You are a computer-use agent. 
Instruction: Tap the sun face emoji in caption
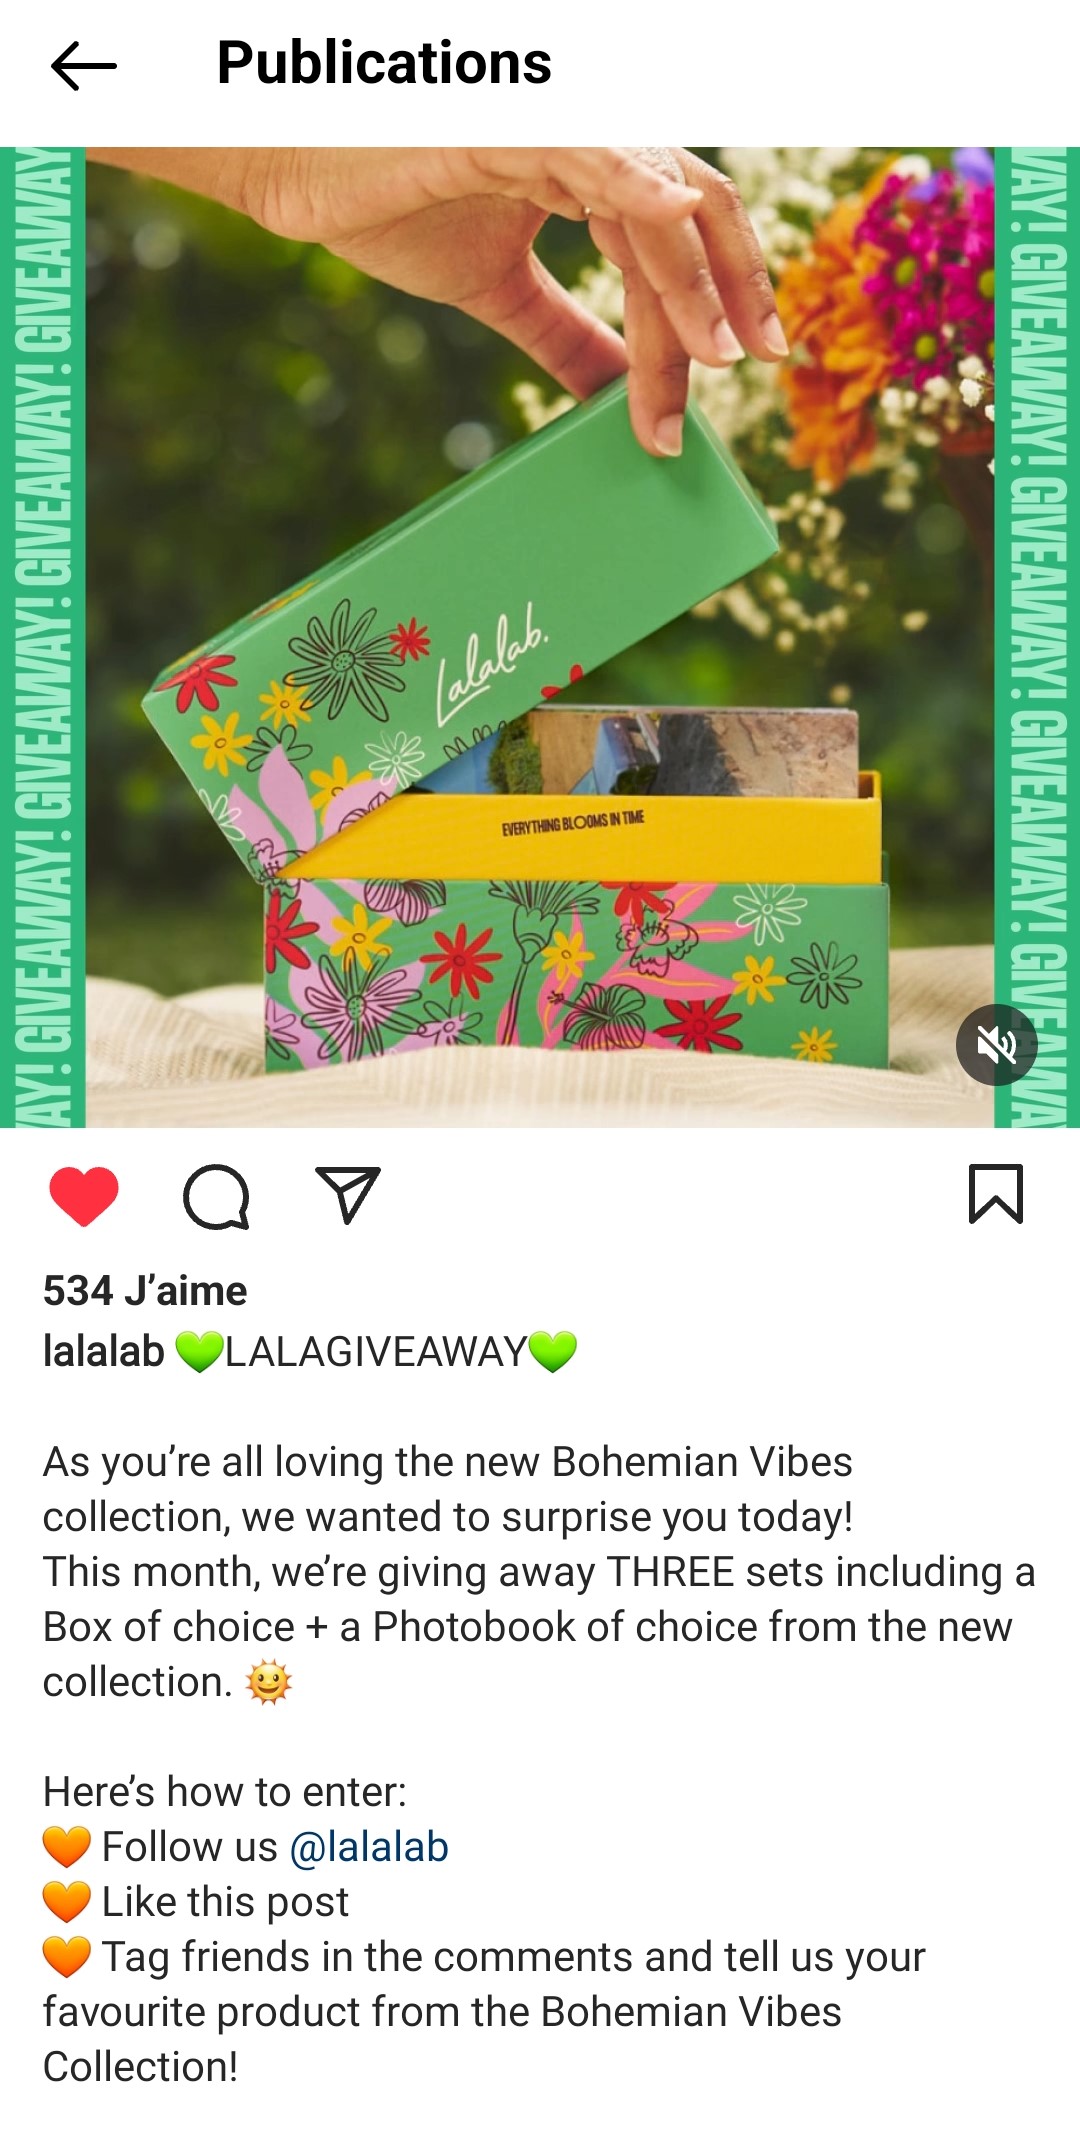[x=269, y=1682]
